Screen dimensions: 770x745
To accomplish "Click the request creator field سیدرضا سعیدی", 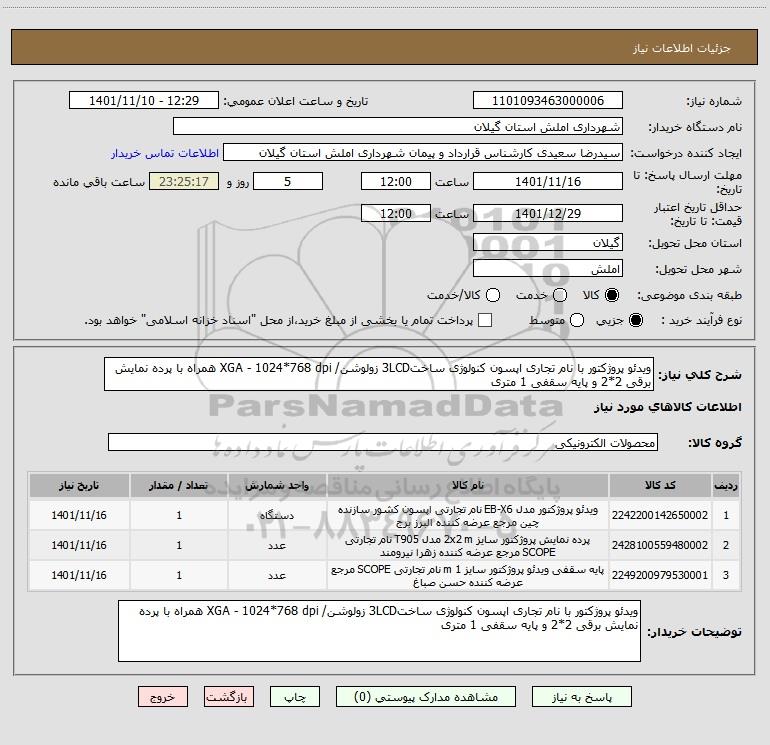I will click(x=423, y=153).
